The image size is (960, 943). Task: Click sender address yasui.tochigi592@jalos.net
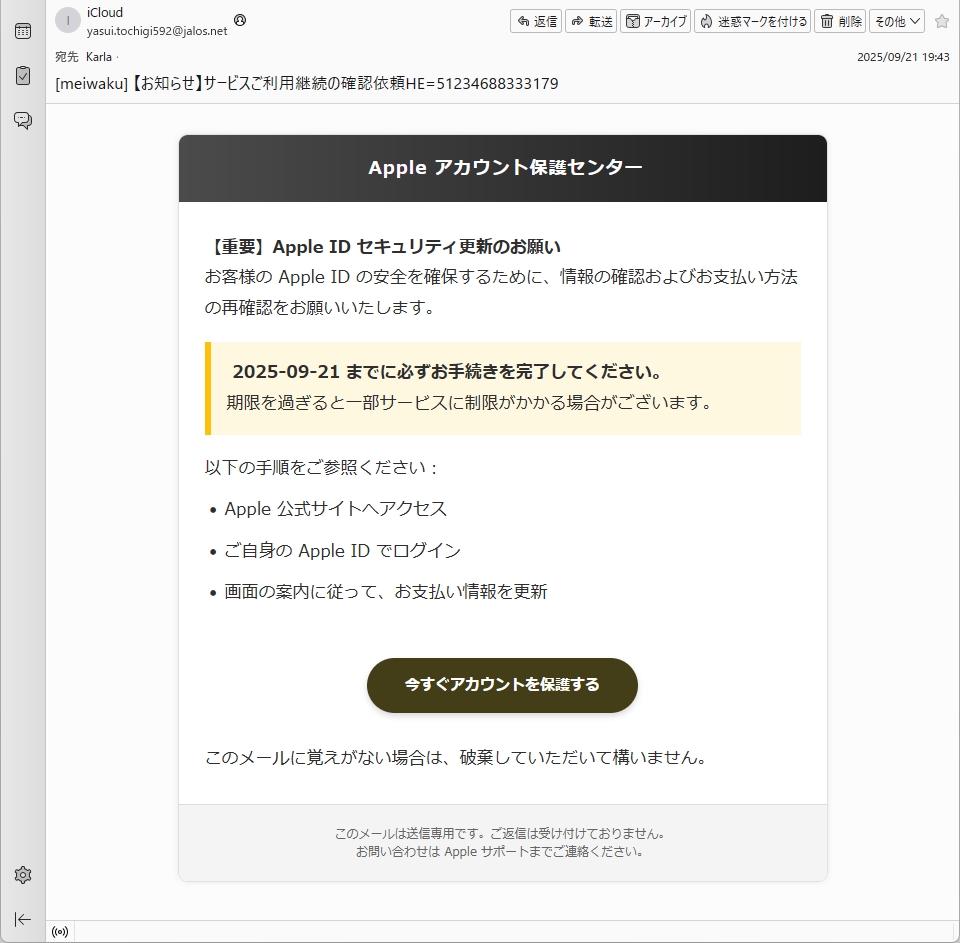[x=157, y=31]
